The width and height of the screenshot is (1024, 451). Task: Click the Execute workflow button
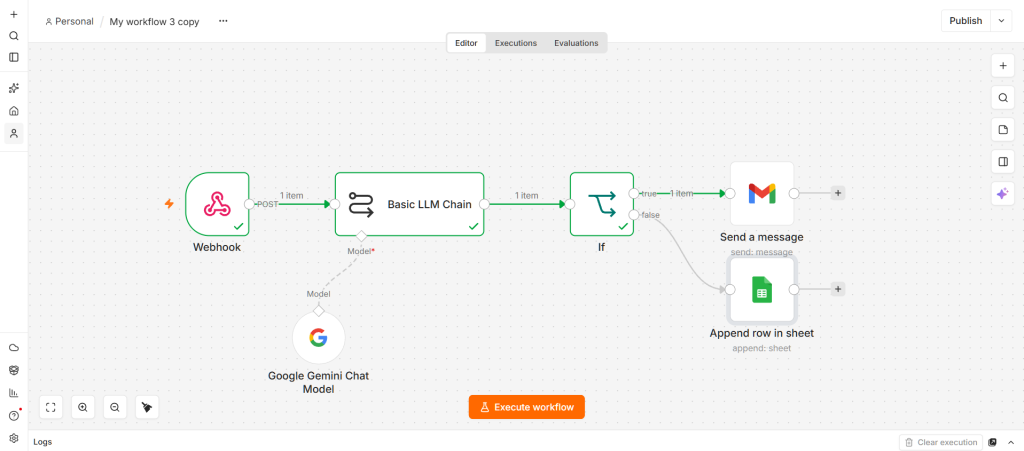point(526,407)
